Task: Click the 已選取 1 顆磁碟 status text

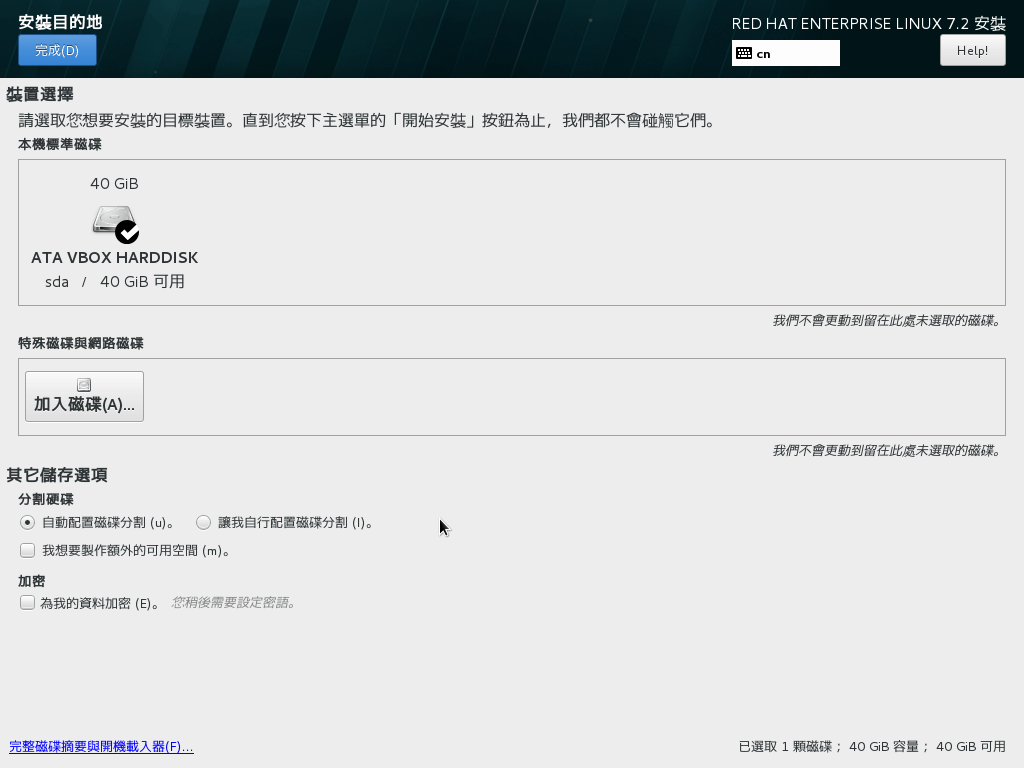Action: (x=872, y=746)
